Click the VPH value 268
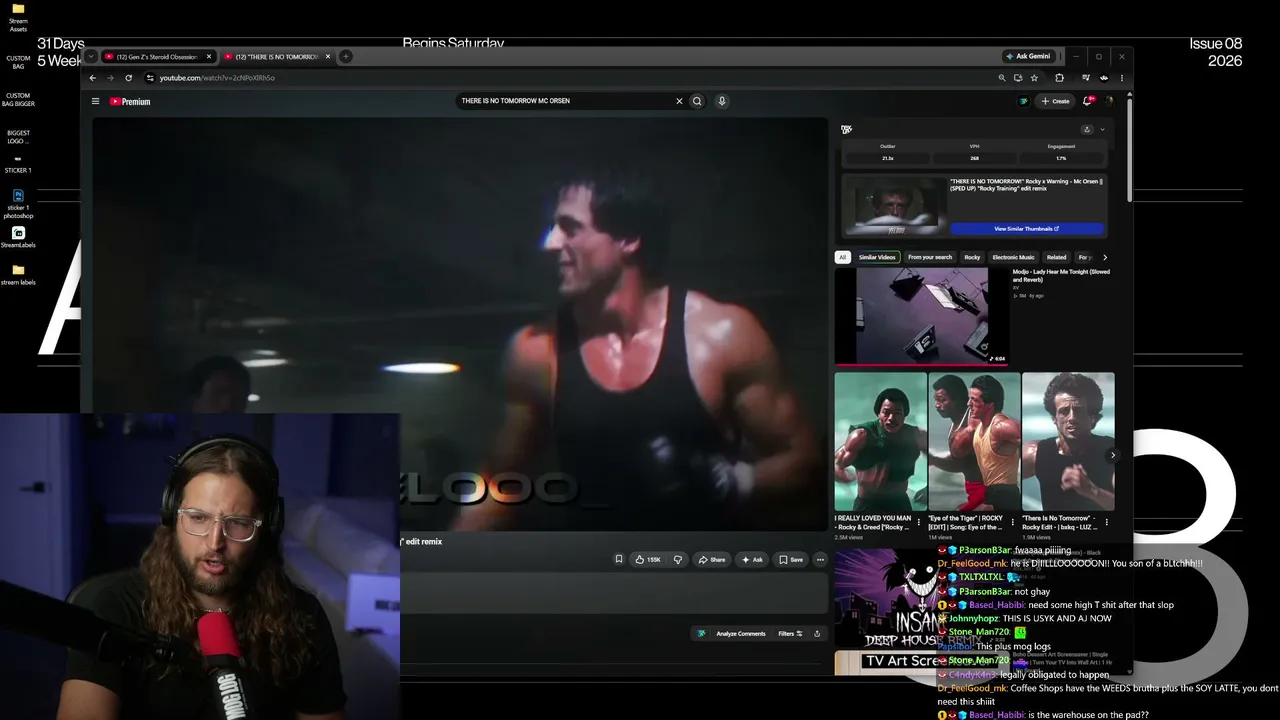Image resolution: width=1280 pixels, height=720 pixels. [x=974, y=158]
